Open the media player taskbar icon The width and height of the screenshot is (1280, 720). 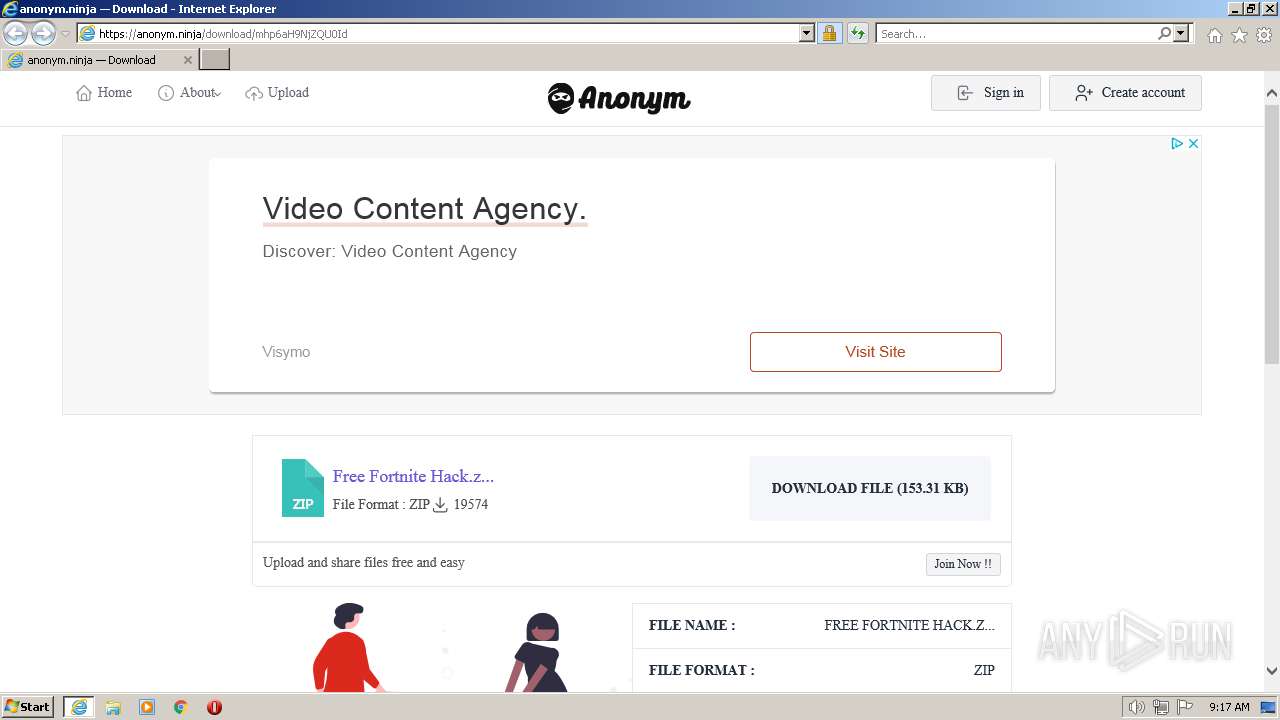[147, 707]
